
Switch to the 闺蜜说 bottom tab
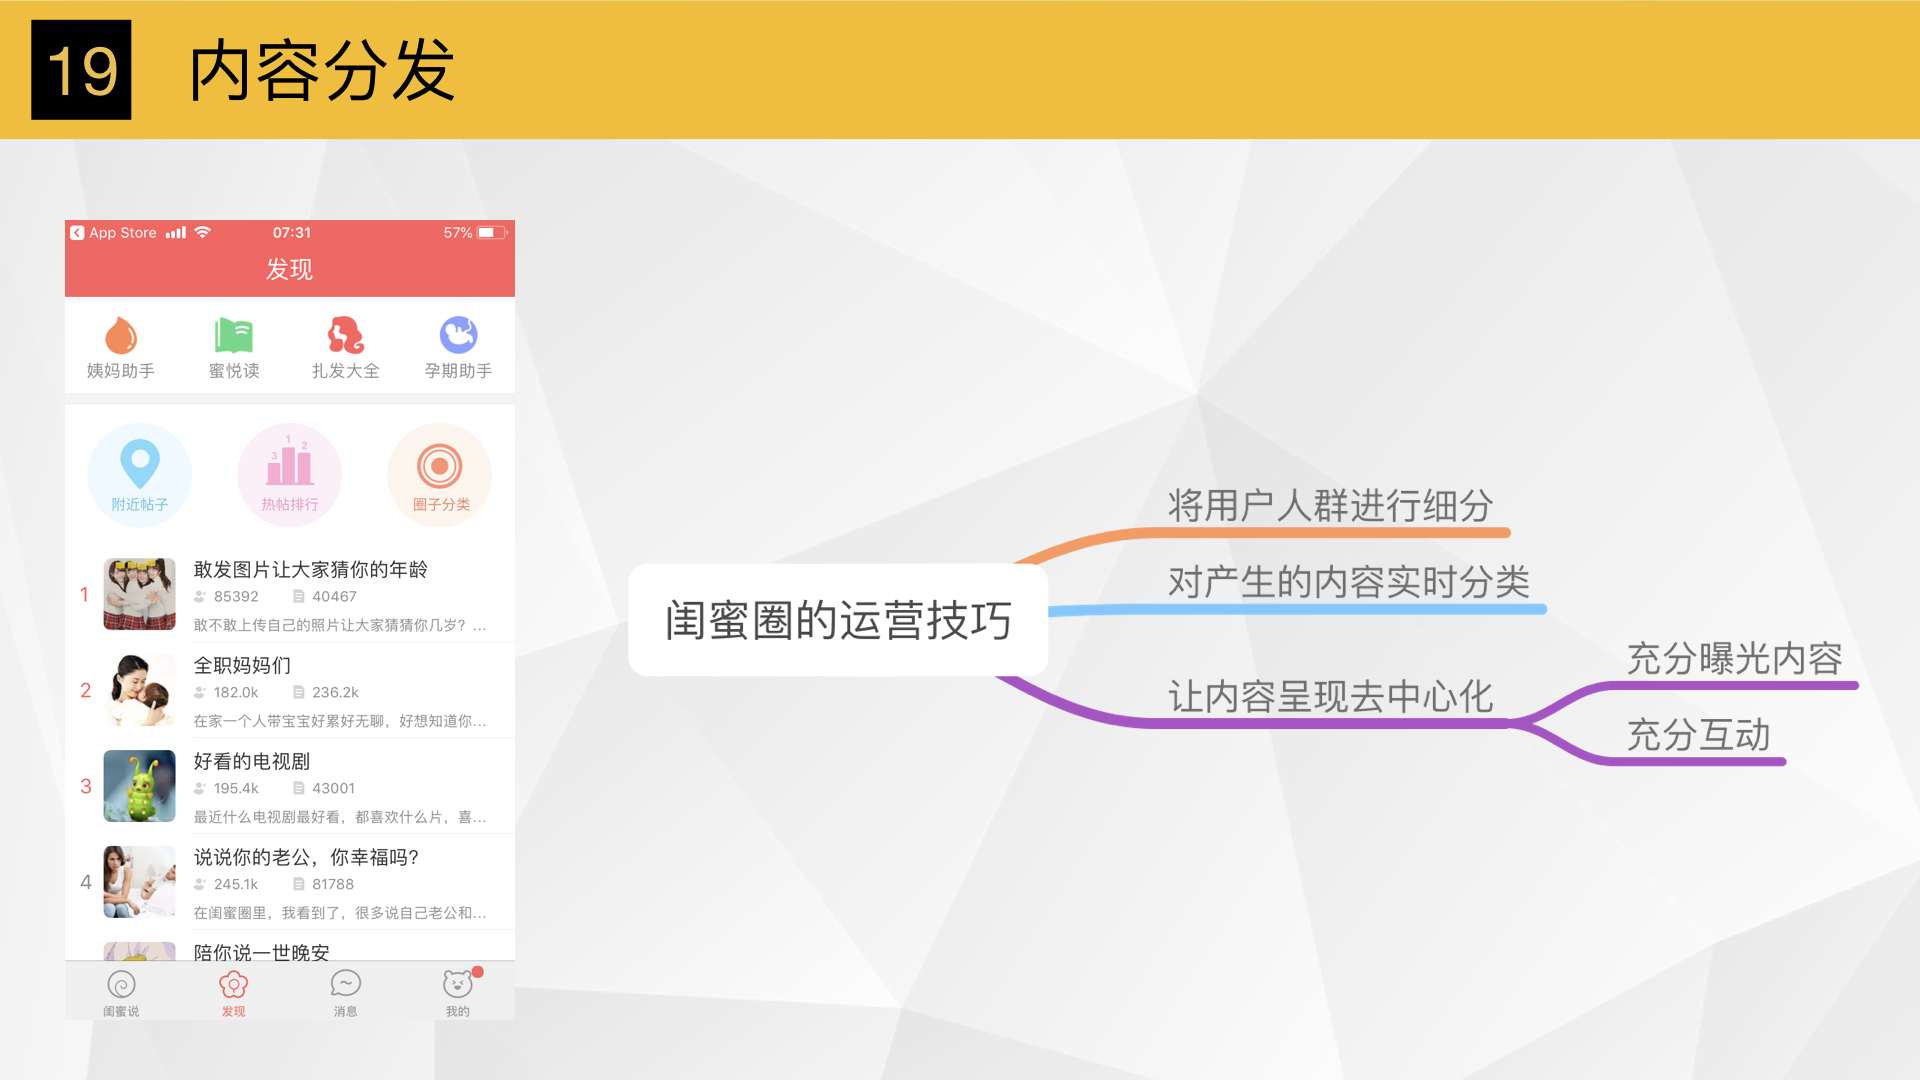click(121, 993)
